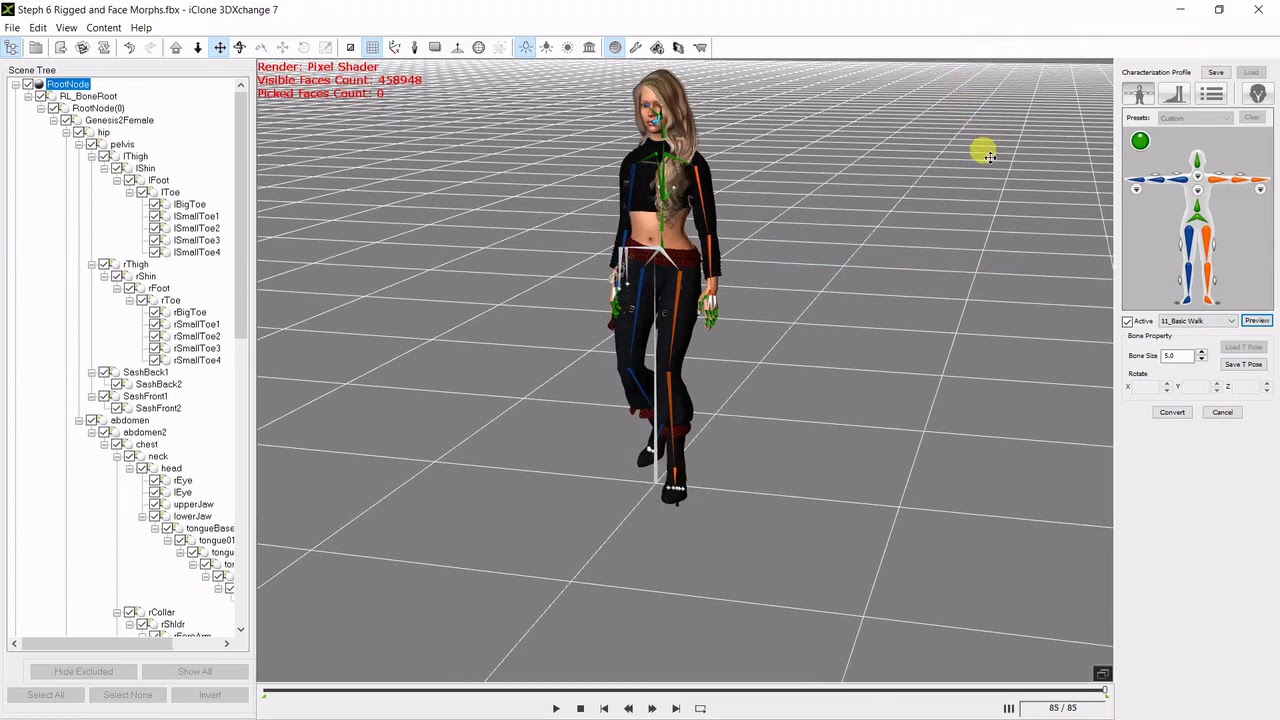Click the globe wireframe toolbar icon

coord(478,47)
